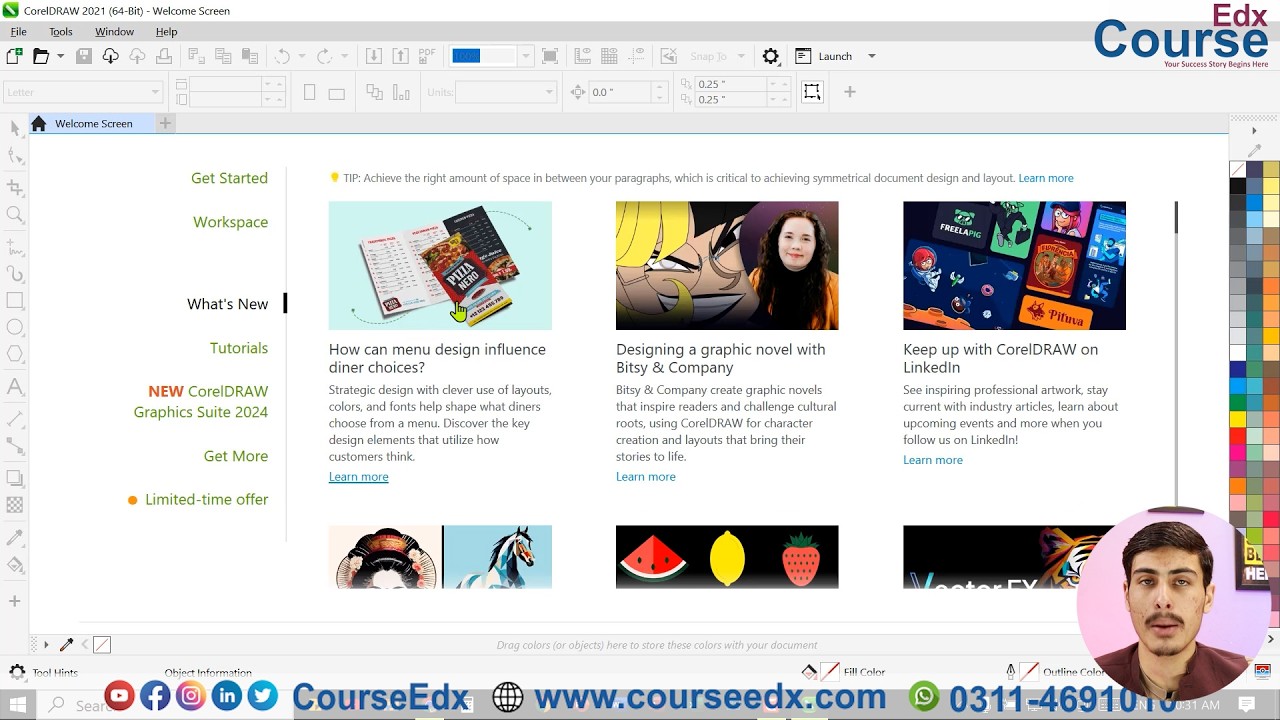This screenshot has height=720, width=1280.
Task: Click the home icon on Welcome tab
Action: tap(38, 123)
